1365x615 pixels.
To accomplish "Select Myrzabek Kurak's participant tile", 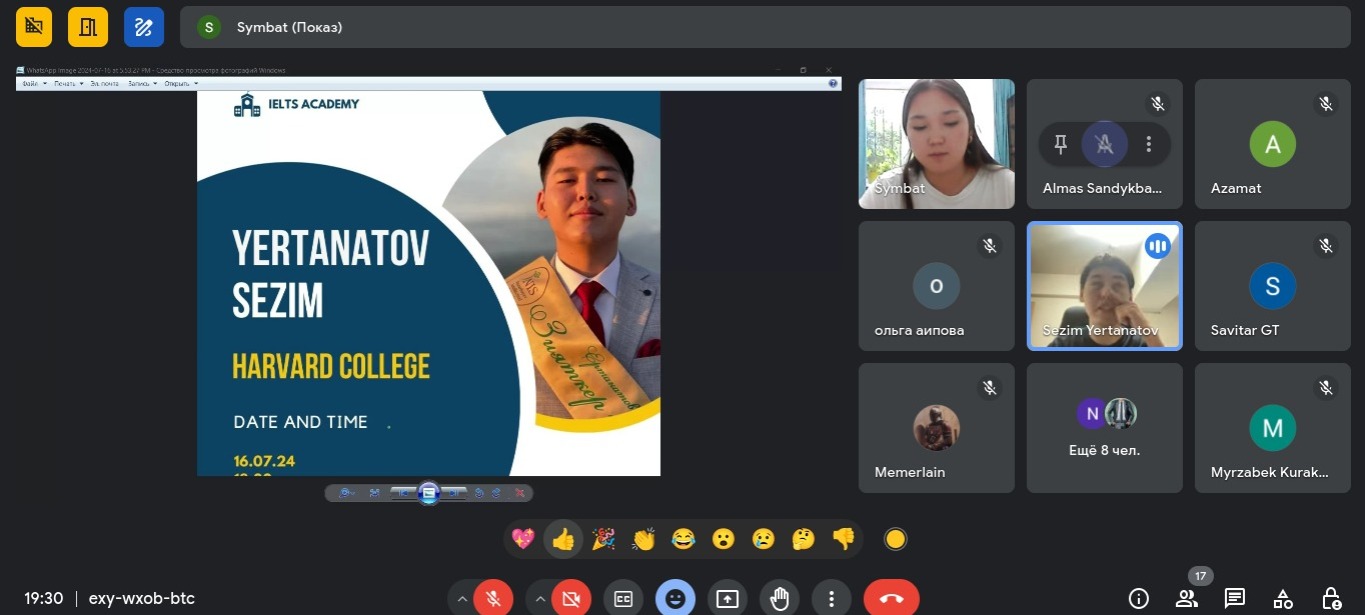I will [x=1273, y=428].
